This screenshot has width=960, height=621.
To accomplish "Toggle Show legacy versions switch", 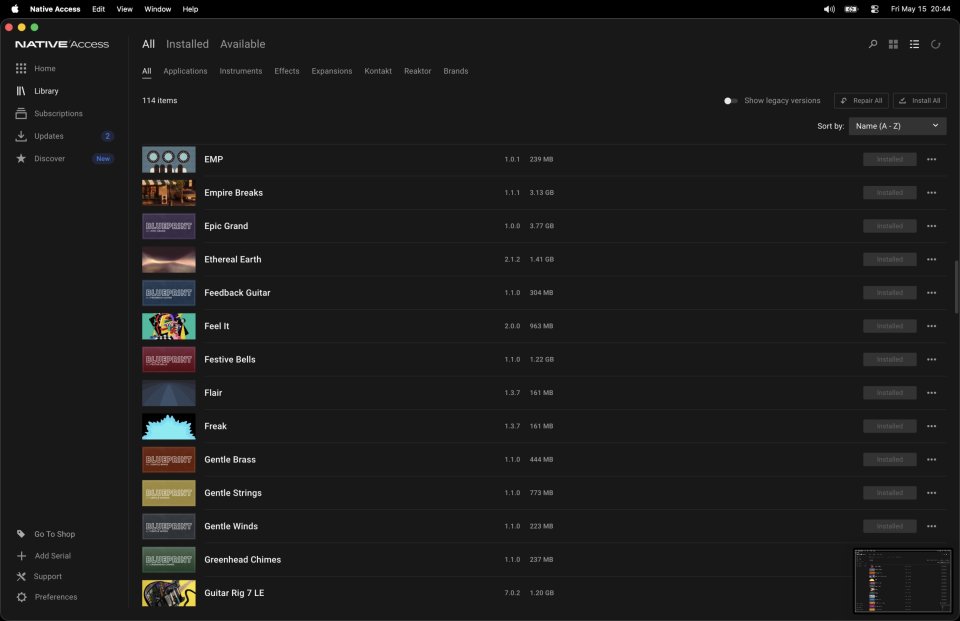I will pos(730,100).
